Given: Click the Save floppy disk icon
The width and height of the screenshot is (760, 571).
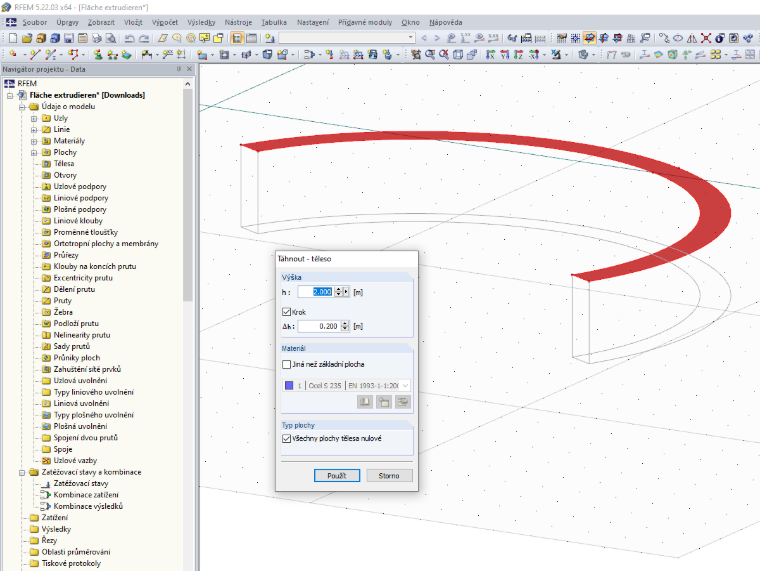Looking at the screenshot, I should [69, 38].
